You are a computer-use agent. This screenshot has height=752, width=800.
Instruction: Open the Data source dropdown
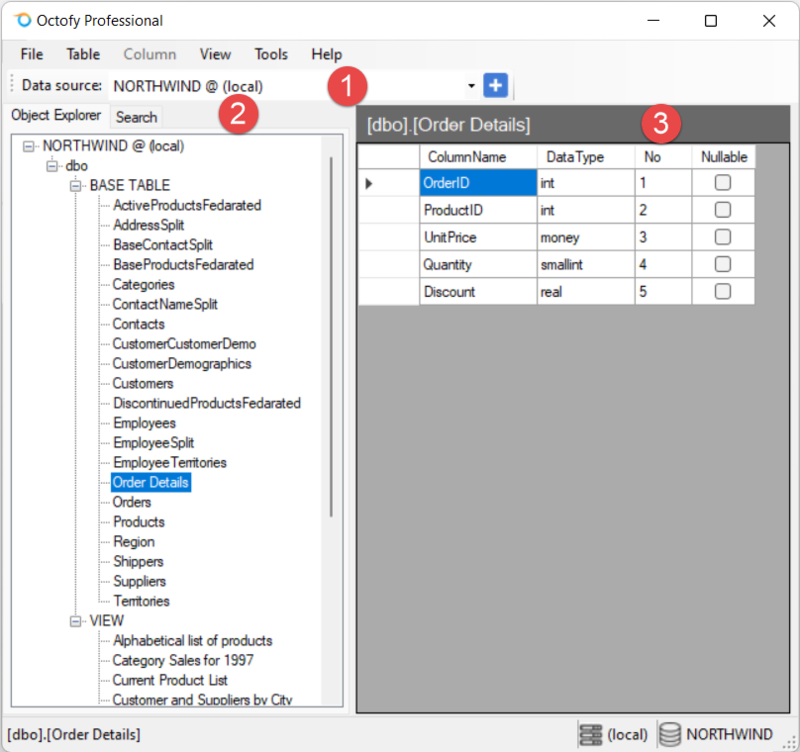pos(471,85)
